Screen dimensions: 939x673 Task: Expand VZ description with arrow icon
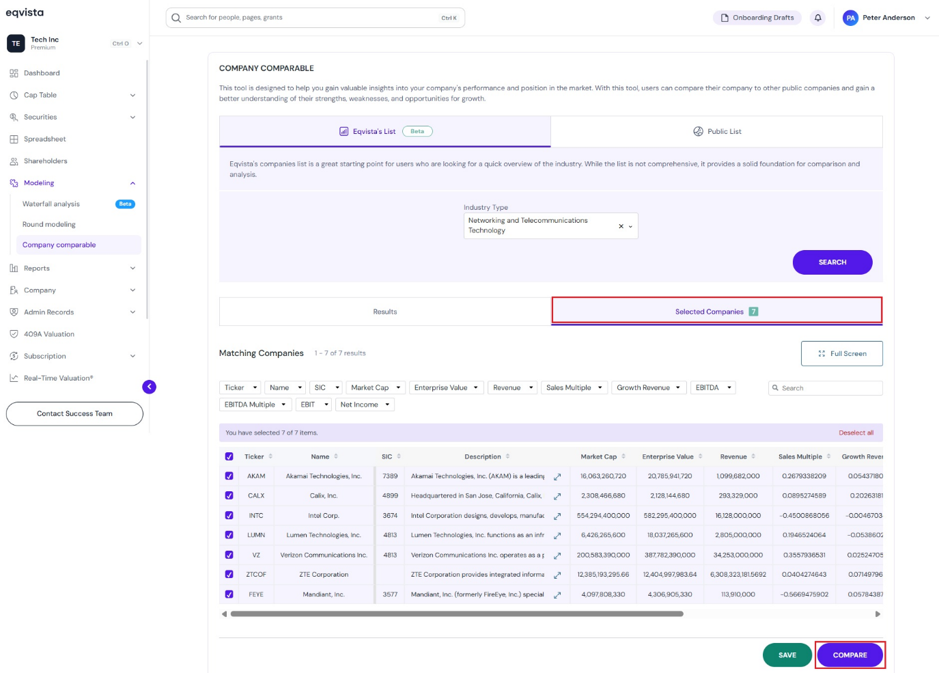(557, 556)
